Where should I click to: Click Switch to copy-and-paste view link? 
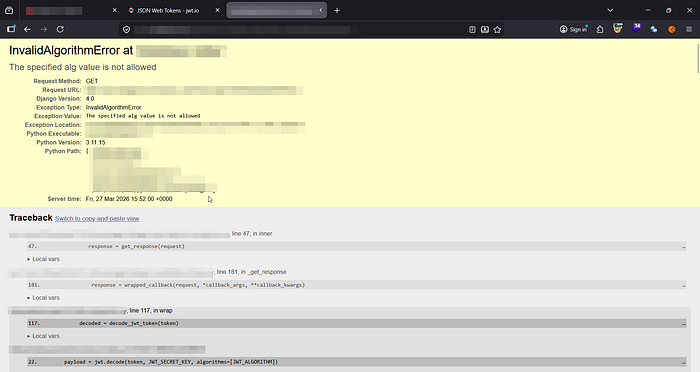(97, 218)
